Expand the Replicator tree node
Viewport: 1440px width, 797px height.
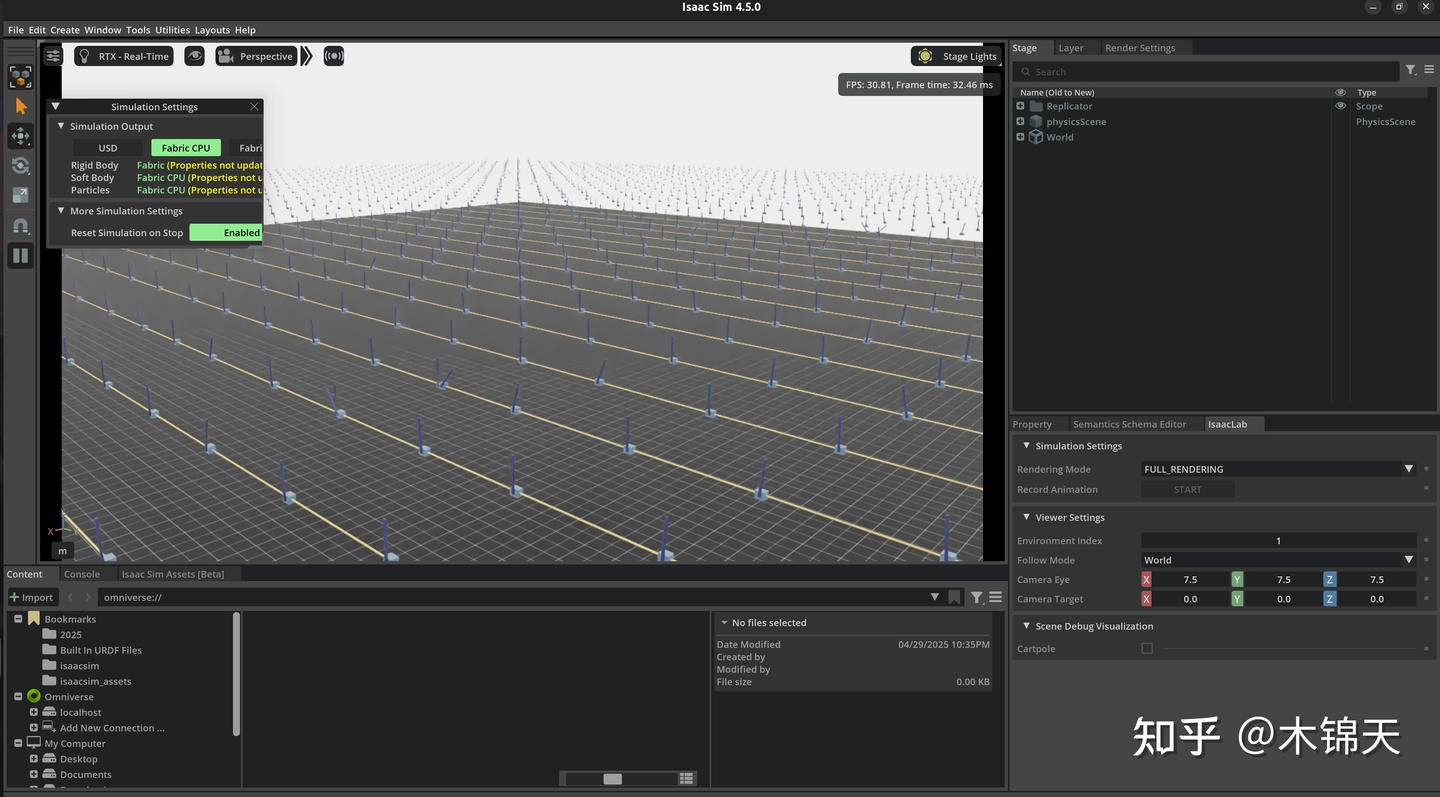tap(1020, 106)
